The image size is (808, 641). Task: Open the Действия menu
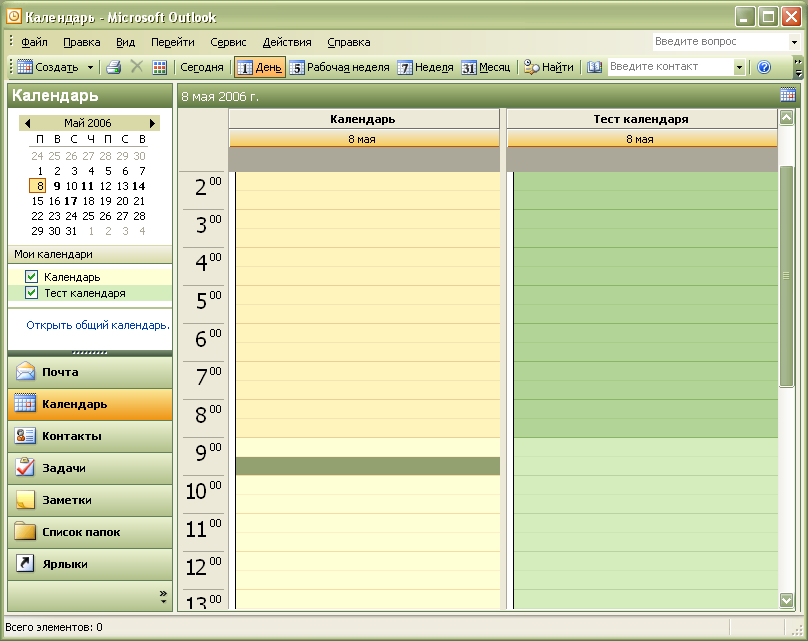coord(287,42)
